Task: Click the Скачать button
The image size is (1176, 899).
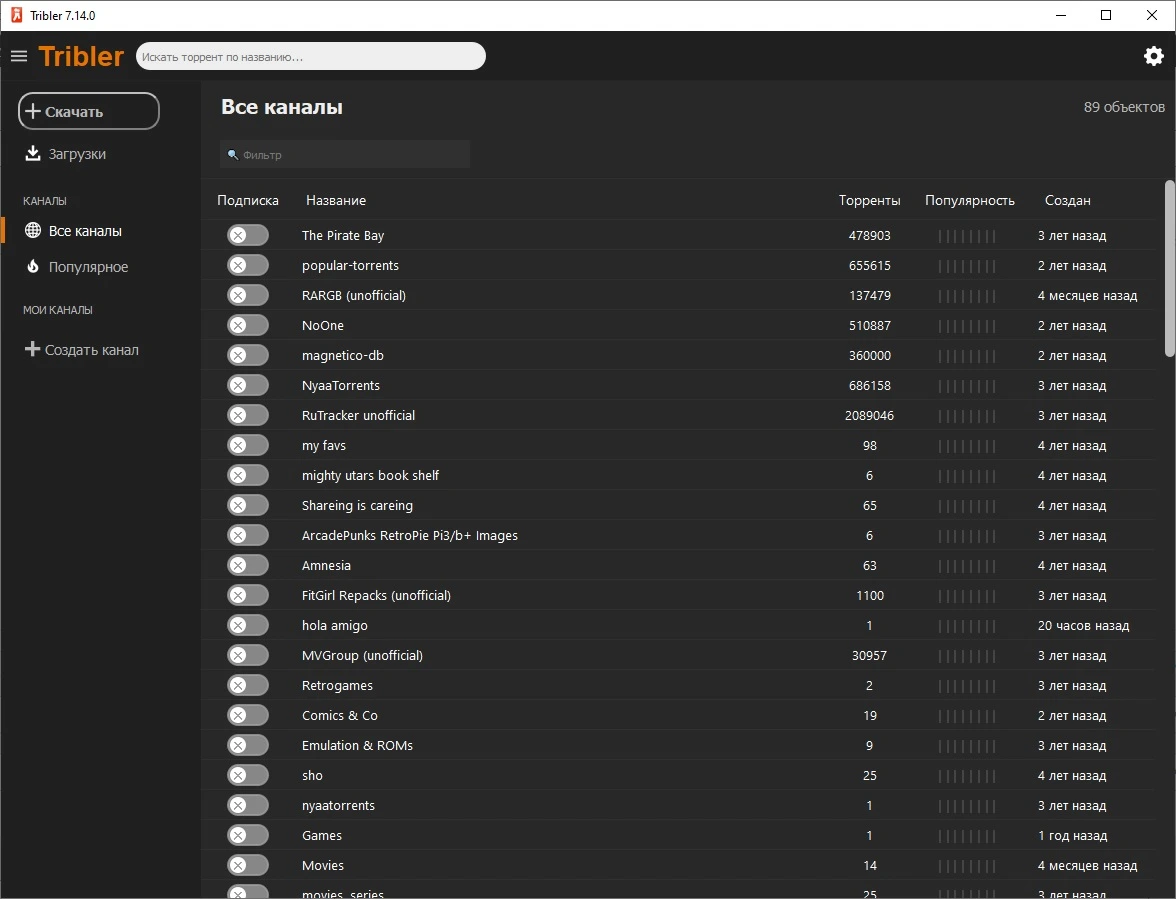Action: tap(88, 111)
